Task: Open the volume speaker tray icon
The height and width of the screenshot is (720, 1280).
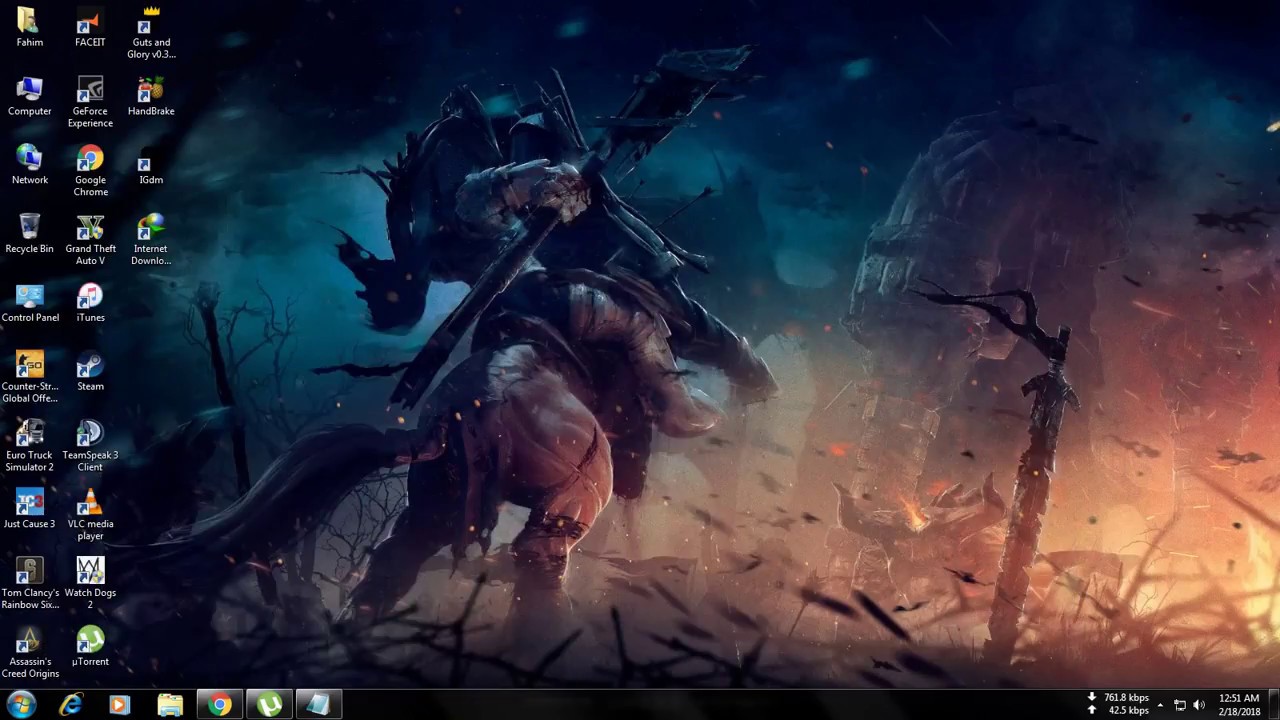Action: click(1199, 705)
